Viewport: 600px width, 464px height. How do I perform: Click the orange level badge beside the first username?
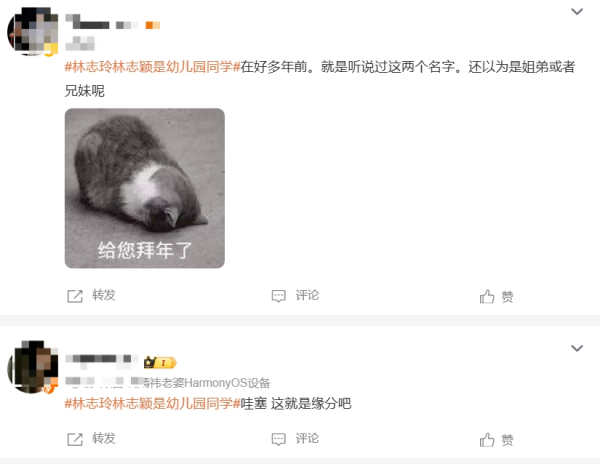[153, 25]
